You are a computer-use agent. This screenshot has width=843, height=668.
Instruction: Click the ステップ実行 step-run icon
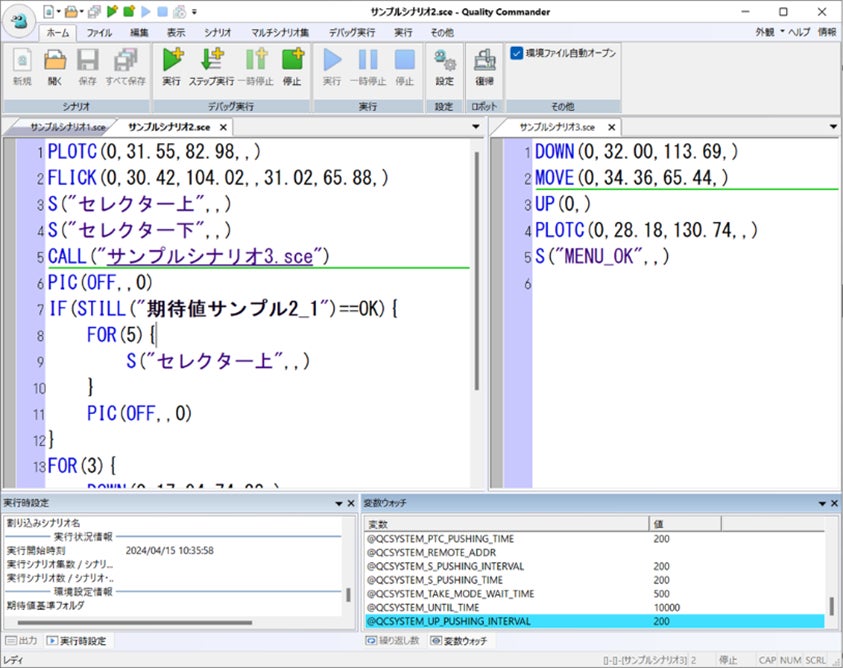click(211, 64)
